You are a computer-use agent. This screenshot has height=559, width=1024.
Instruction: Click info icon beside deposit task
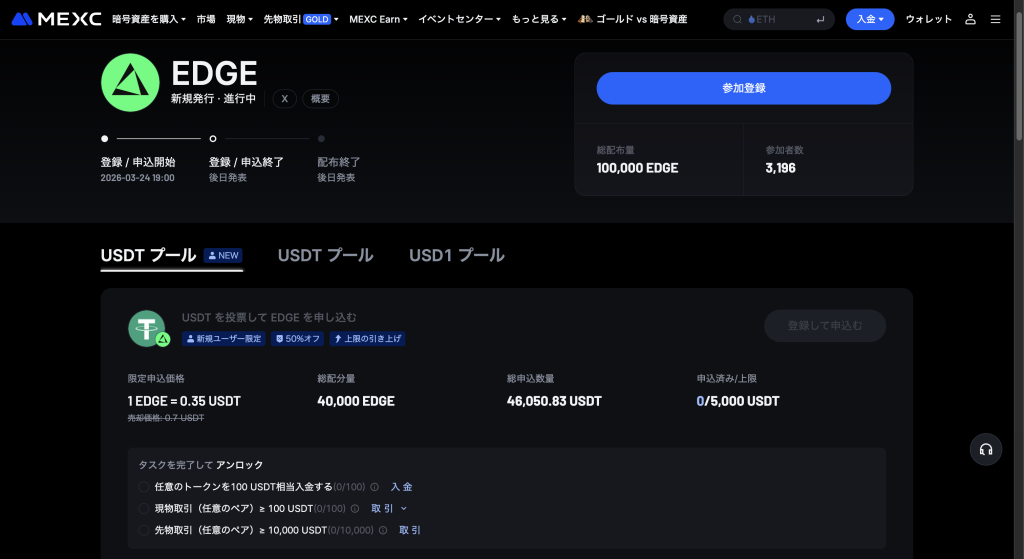(x=374, y=487)
